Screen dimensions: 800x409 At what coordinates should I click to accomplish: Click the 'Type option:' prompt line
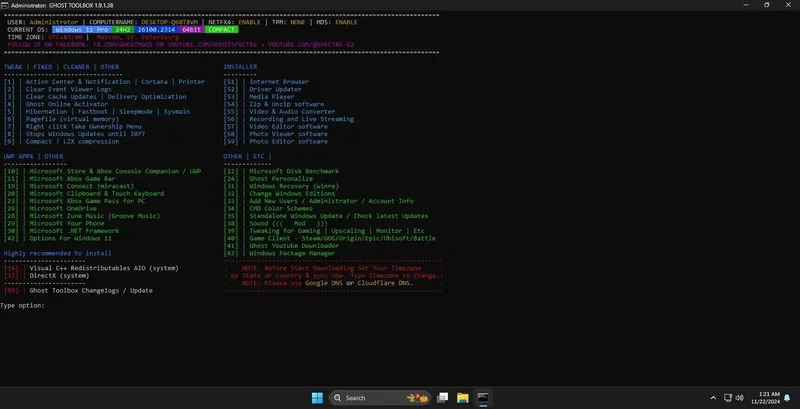click(22, 305)
